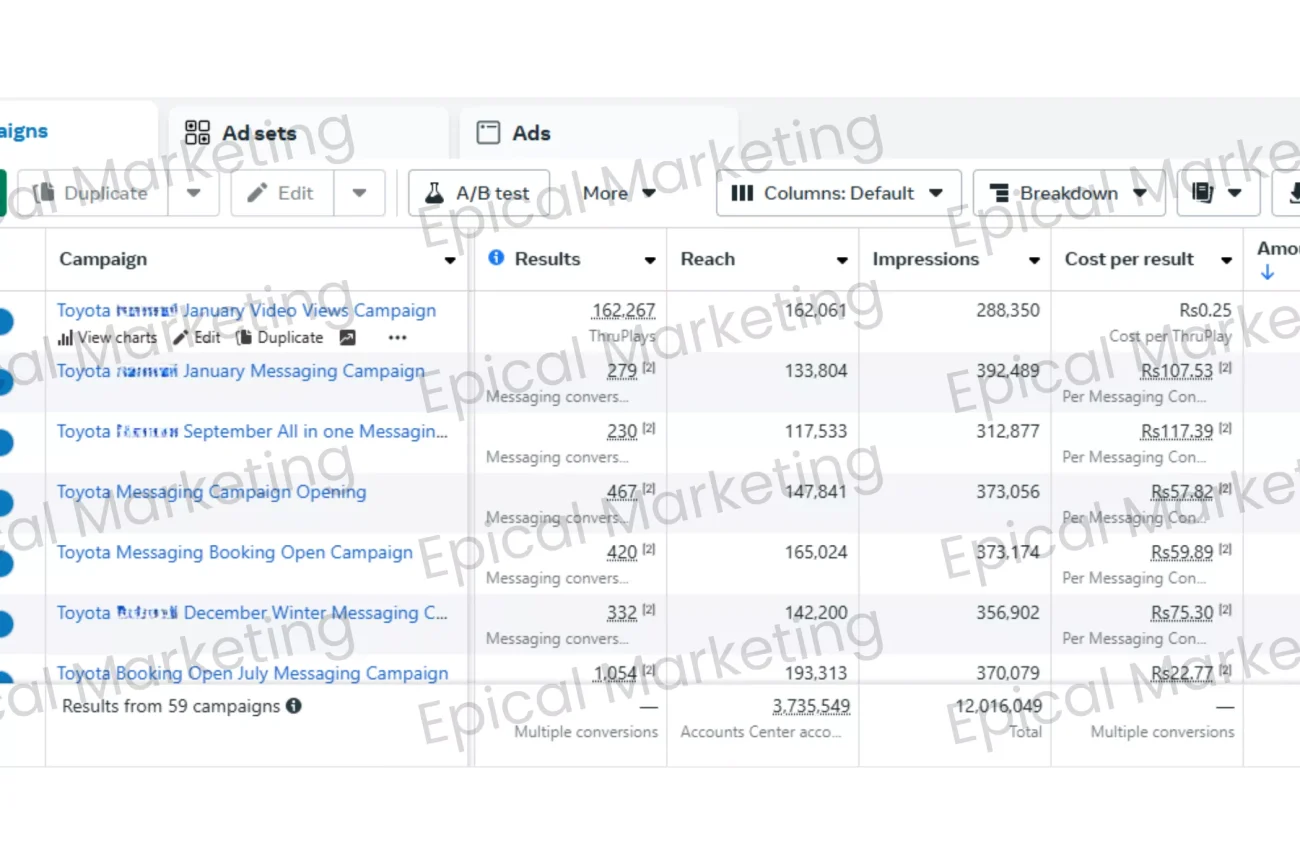Screen dimensions: 1300x867
Task: Open the Reach column header menu arrow
Action: (842, 260)
